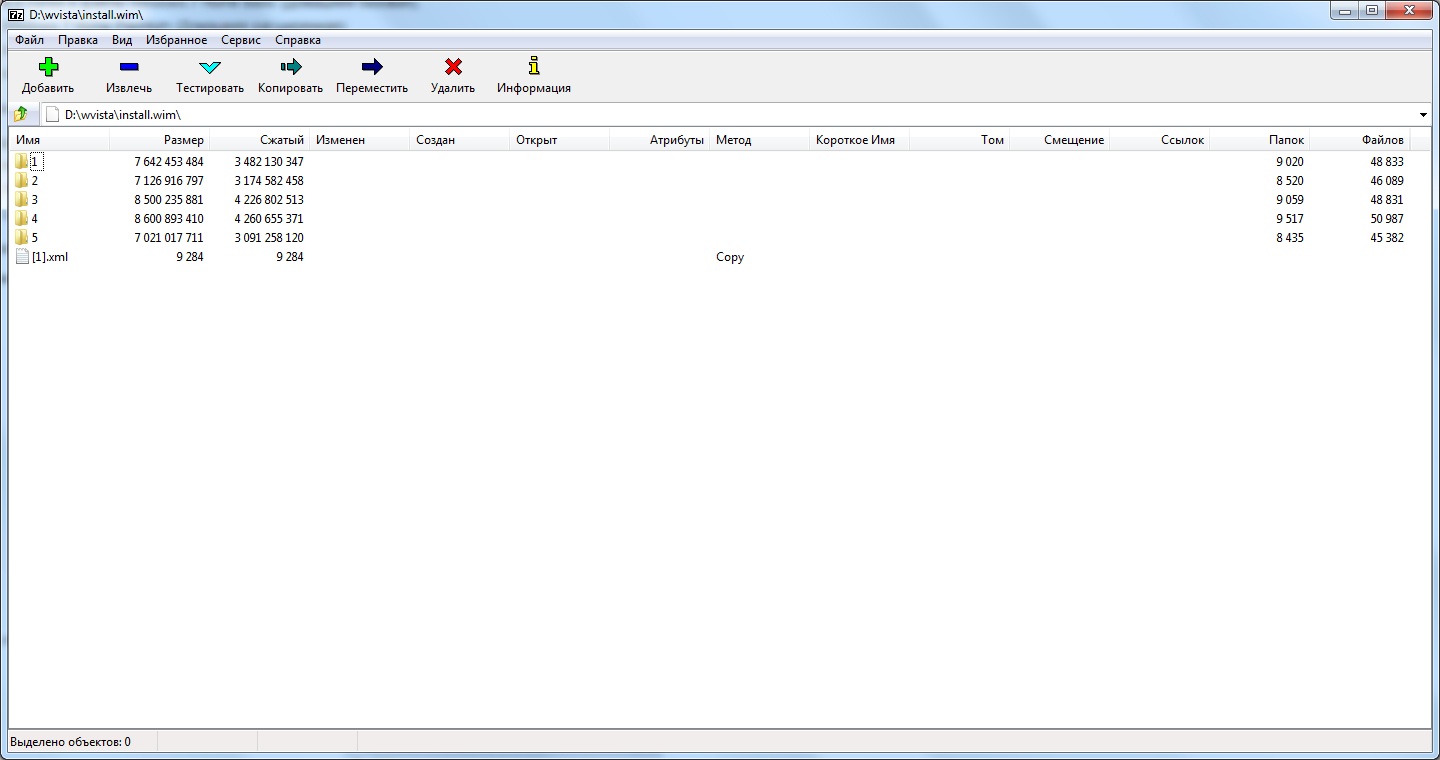This screenshot has width=1440, height=760.
Task: Open the Избранное menu
Action: point(176,40)
